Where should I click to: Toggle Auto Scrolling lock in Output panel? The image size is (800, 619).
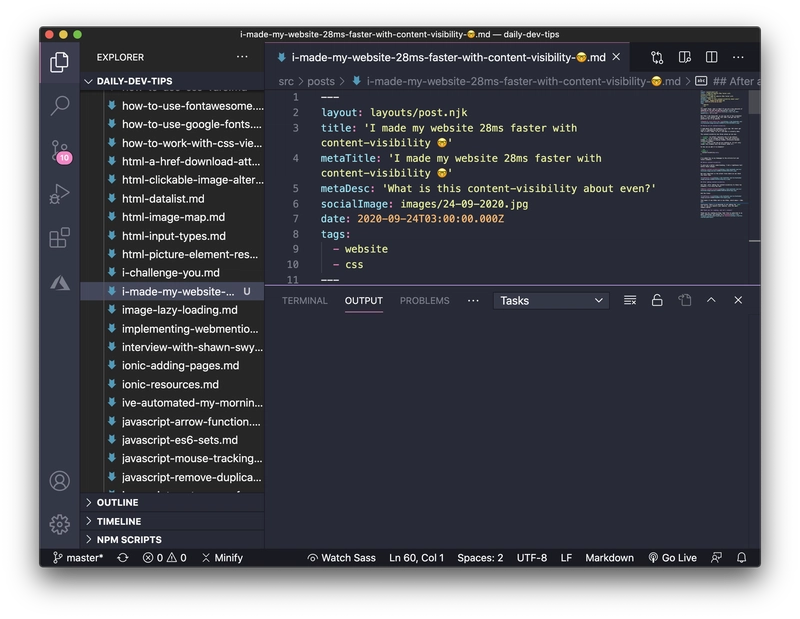coord(658,300)
